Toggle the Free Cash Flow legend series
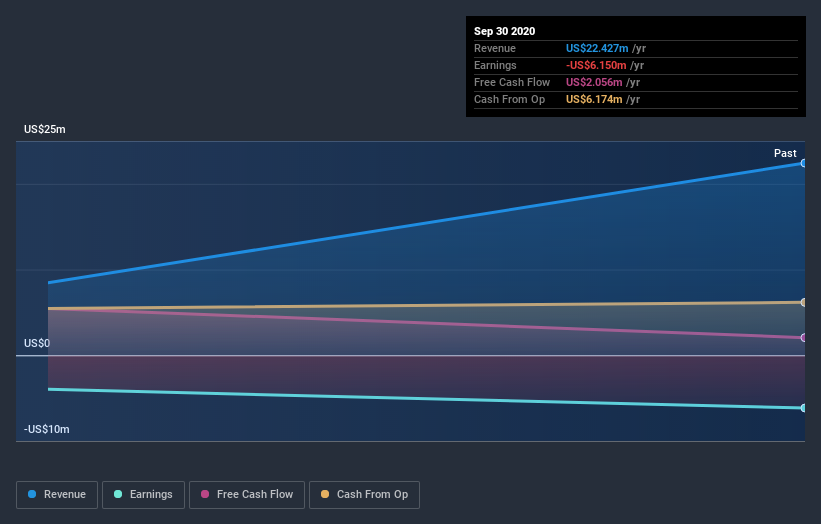The width and height of the screenshot is (821, 524). (x=247, y=495)
